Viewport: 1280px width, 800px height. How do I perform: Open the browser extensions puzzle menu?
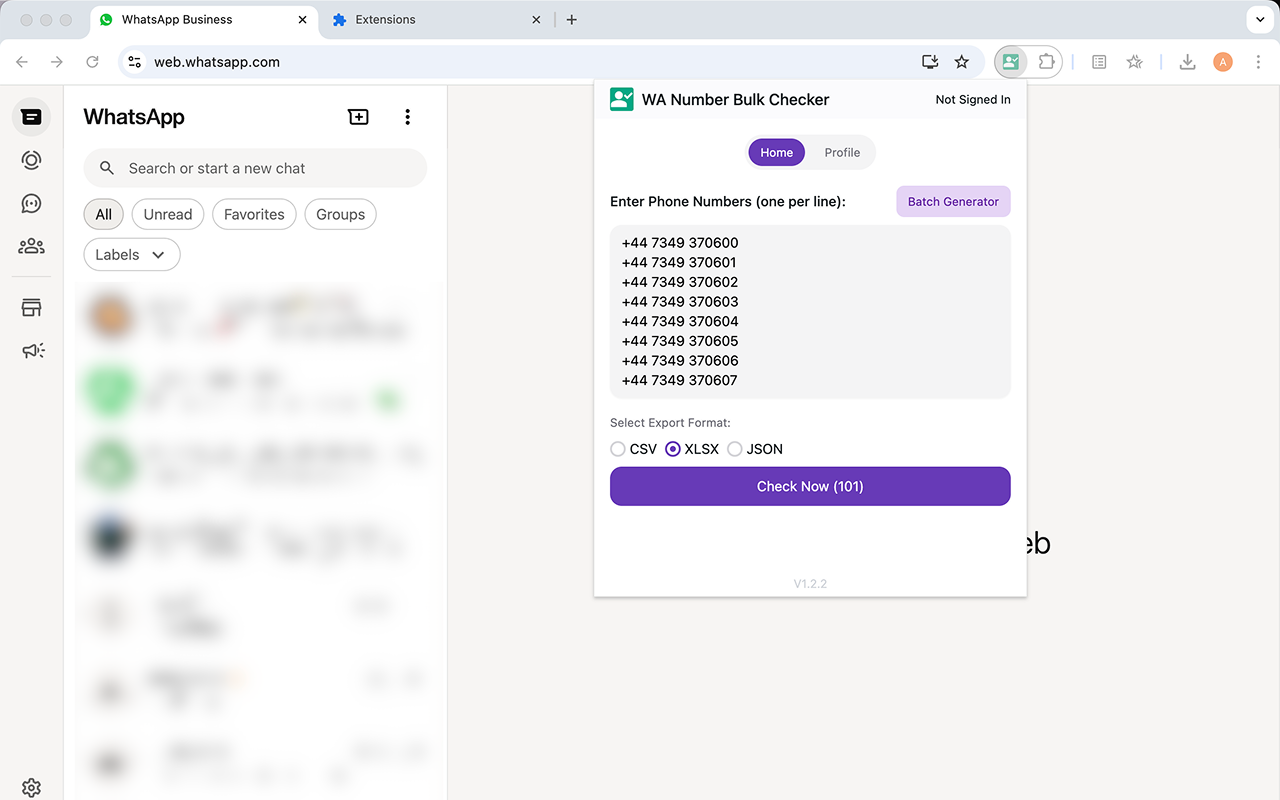click(1046, 61)
